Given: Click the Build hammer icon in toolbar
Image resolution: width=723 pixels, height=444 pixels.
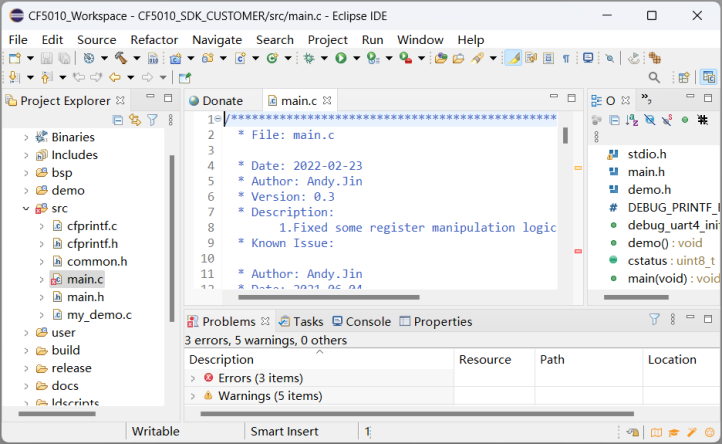Looking at the screenshot, I should 120,59.
